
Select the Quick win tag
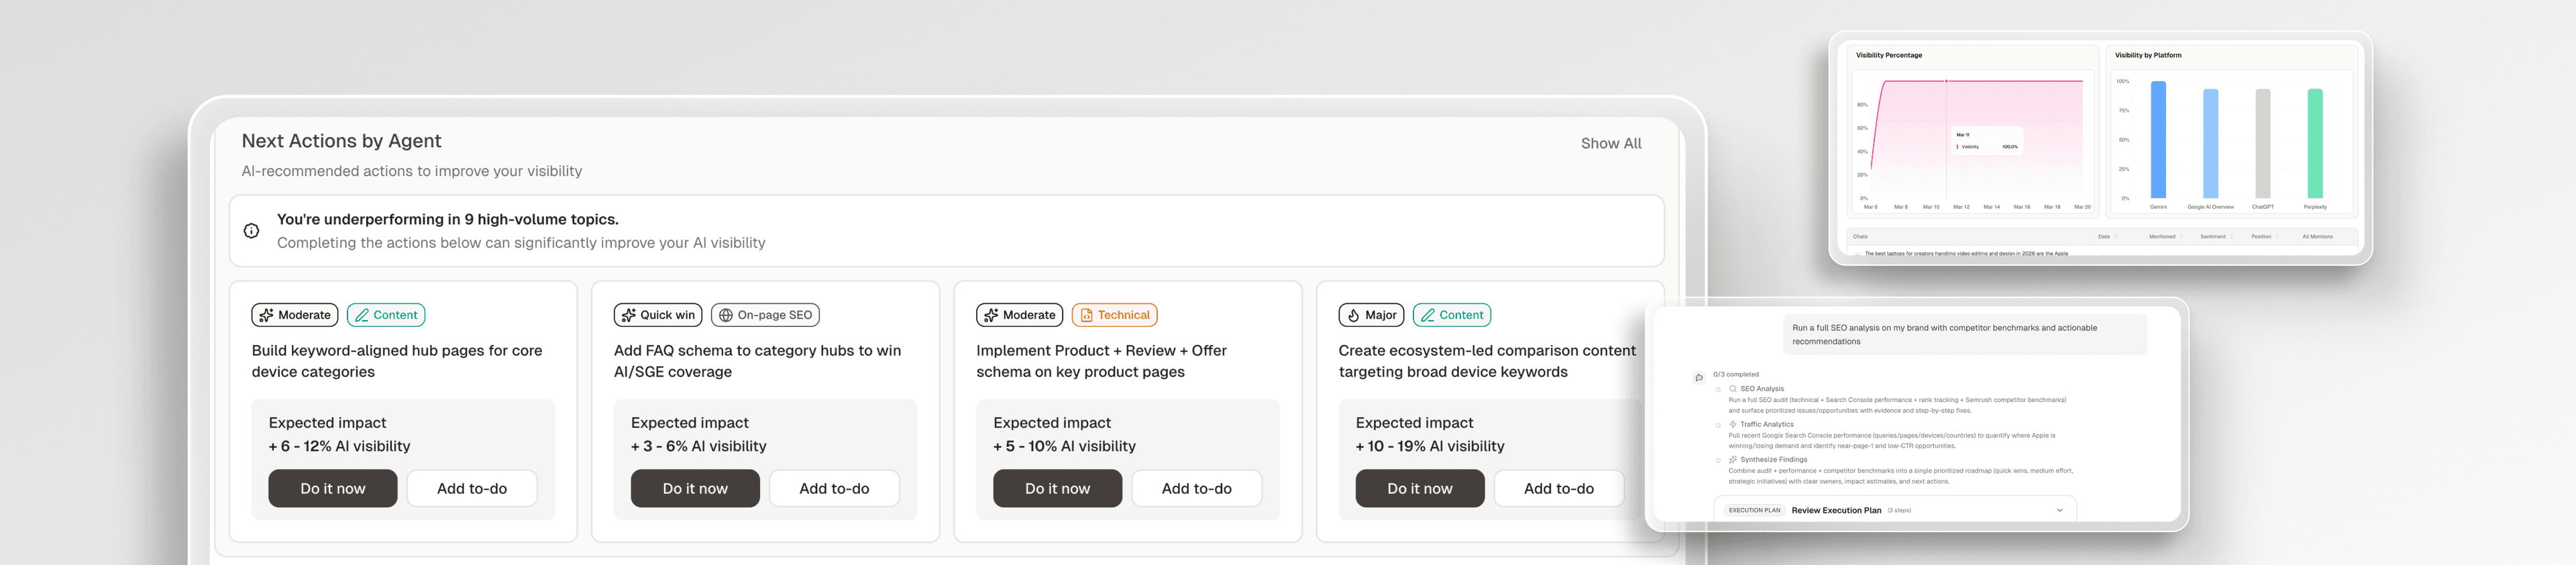tap(658, 315)
